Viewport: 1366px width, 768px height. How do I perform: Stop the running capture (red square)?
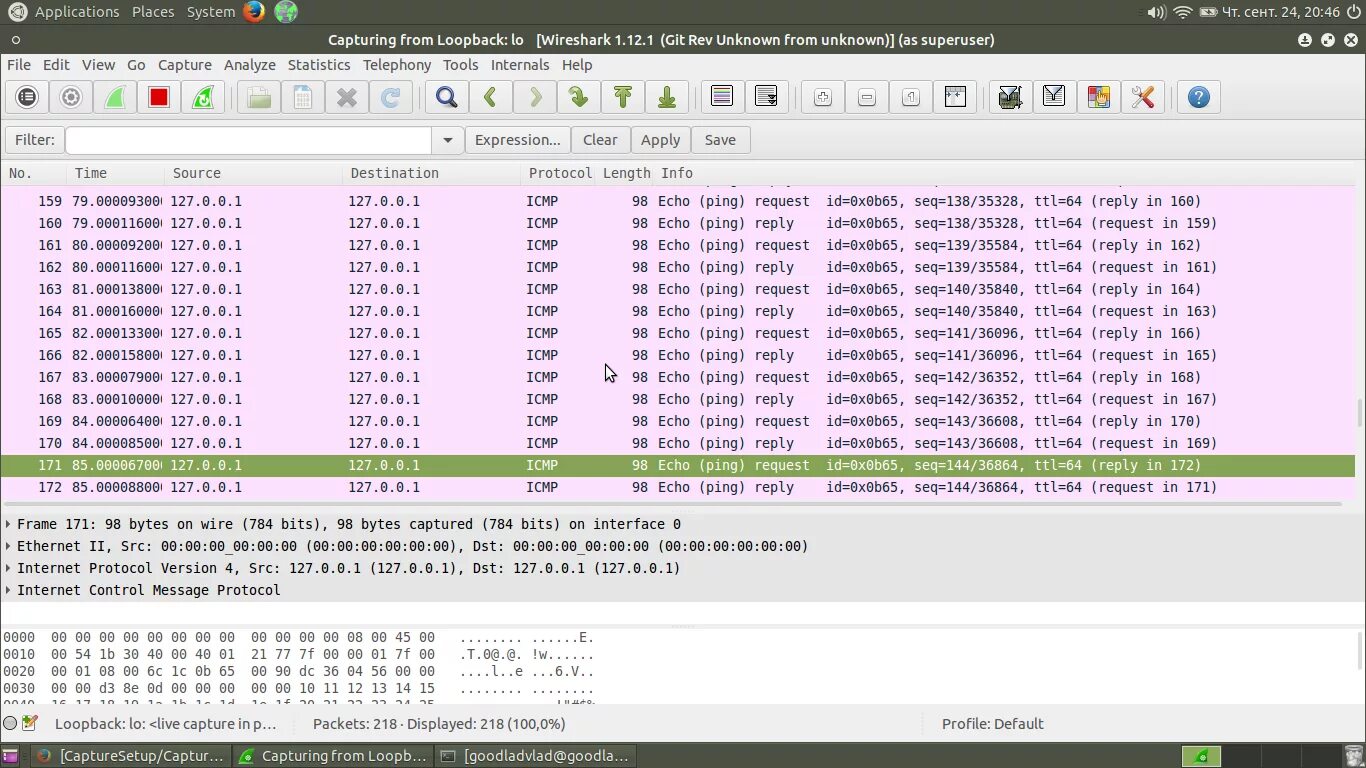(x=159, y=97)
